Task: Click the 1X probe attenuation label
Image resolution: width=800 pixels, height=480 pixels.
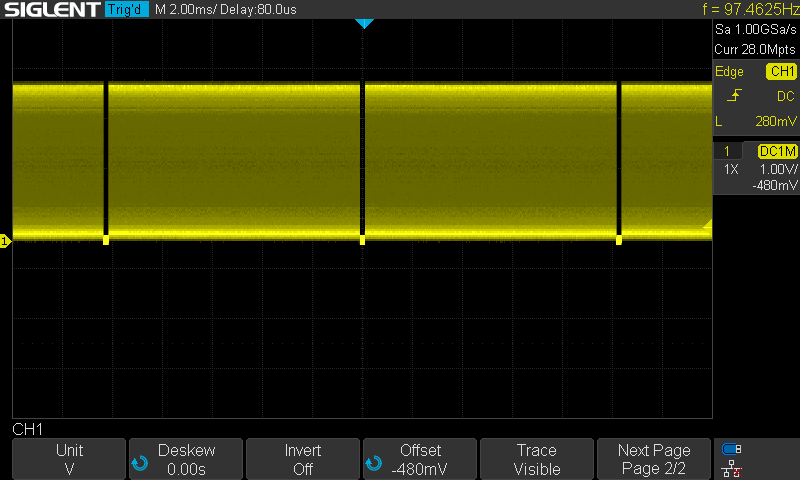Action: pos(731,169)
